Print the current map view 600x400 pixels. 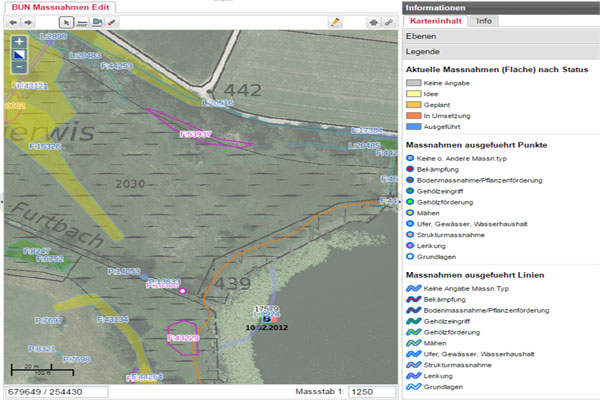coord(373,21)
